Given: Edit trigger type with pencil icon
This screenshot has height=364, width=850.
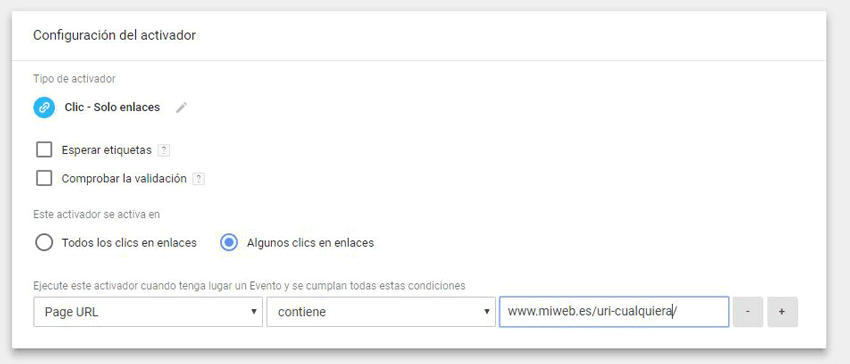Looking at the screenshot, I should [181, 108].
